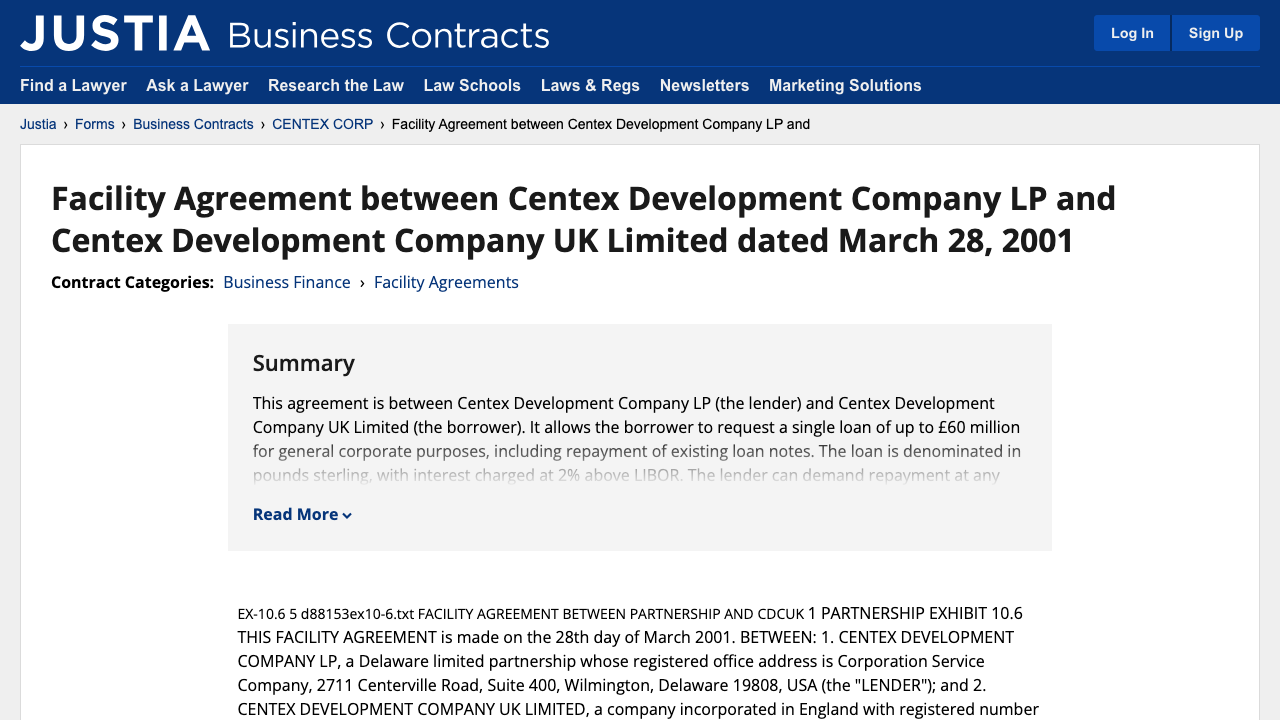
Task: Click the chevron next to Read More
Action: [x=347, y=514]
